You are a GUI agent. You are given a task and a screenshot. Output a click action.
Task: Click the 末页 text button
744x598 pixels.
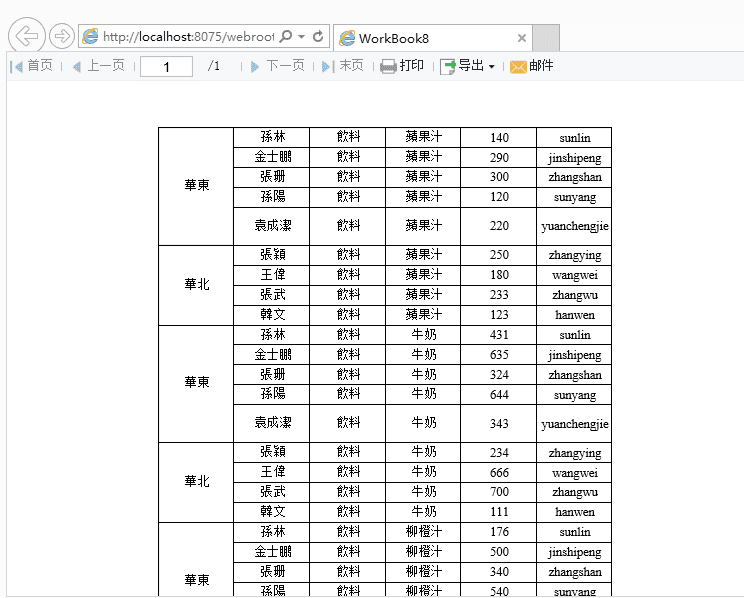tap(352, 65)
